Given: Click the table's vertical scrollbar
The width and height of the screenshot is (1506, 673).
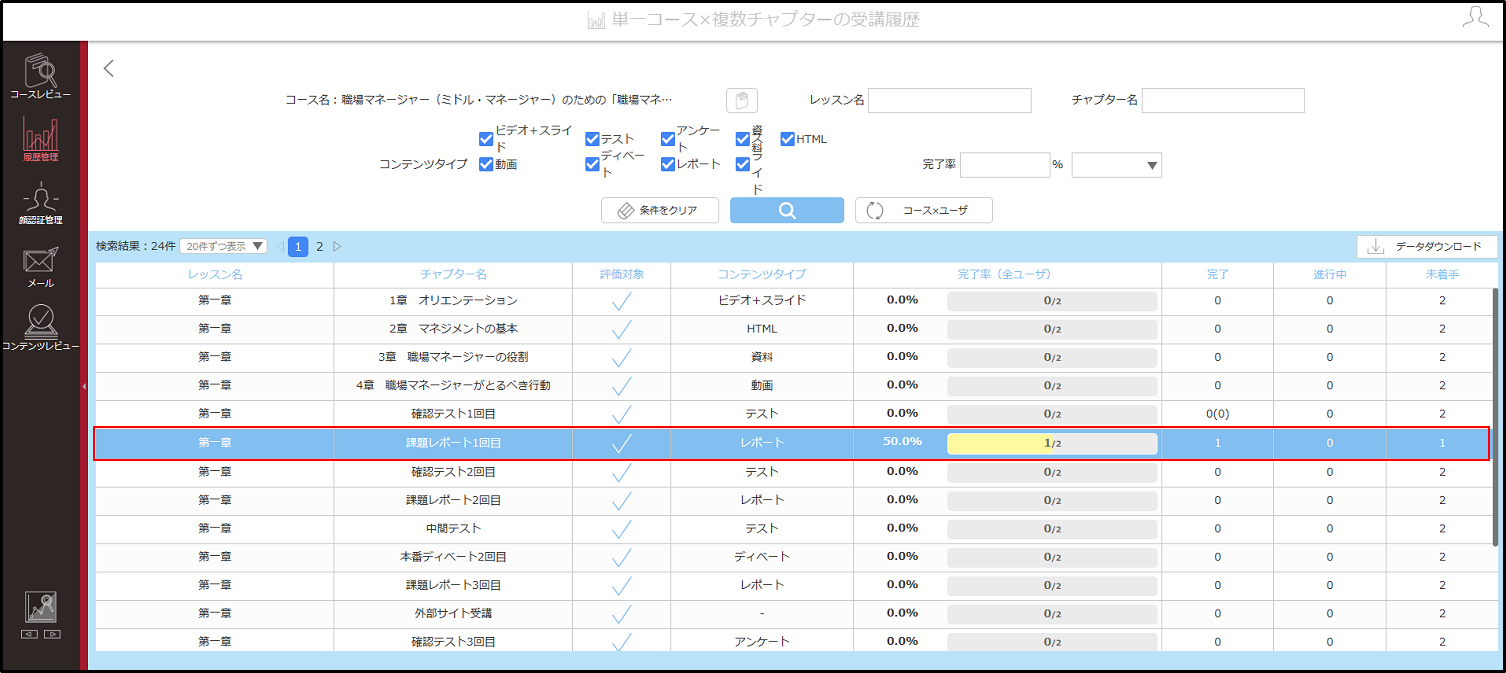Looking at the screenshot, I should point(1495,418).
